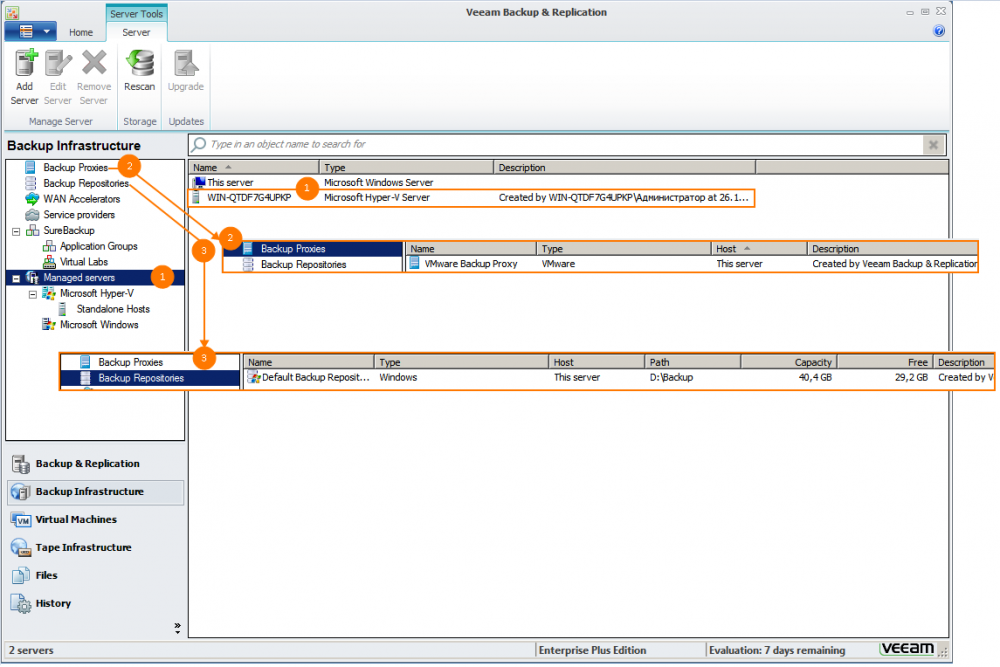Open the Backup Infrastructure view
This screenshot has height=667, width=1000.
tap(95, 492)
